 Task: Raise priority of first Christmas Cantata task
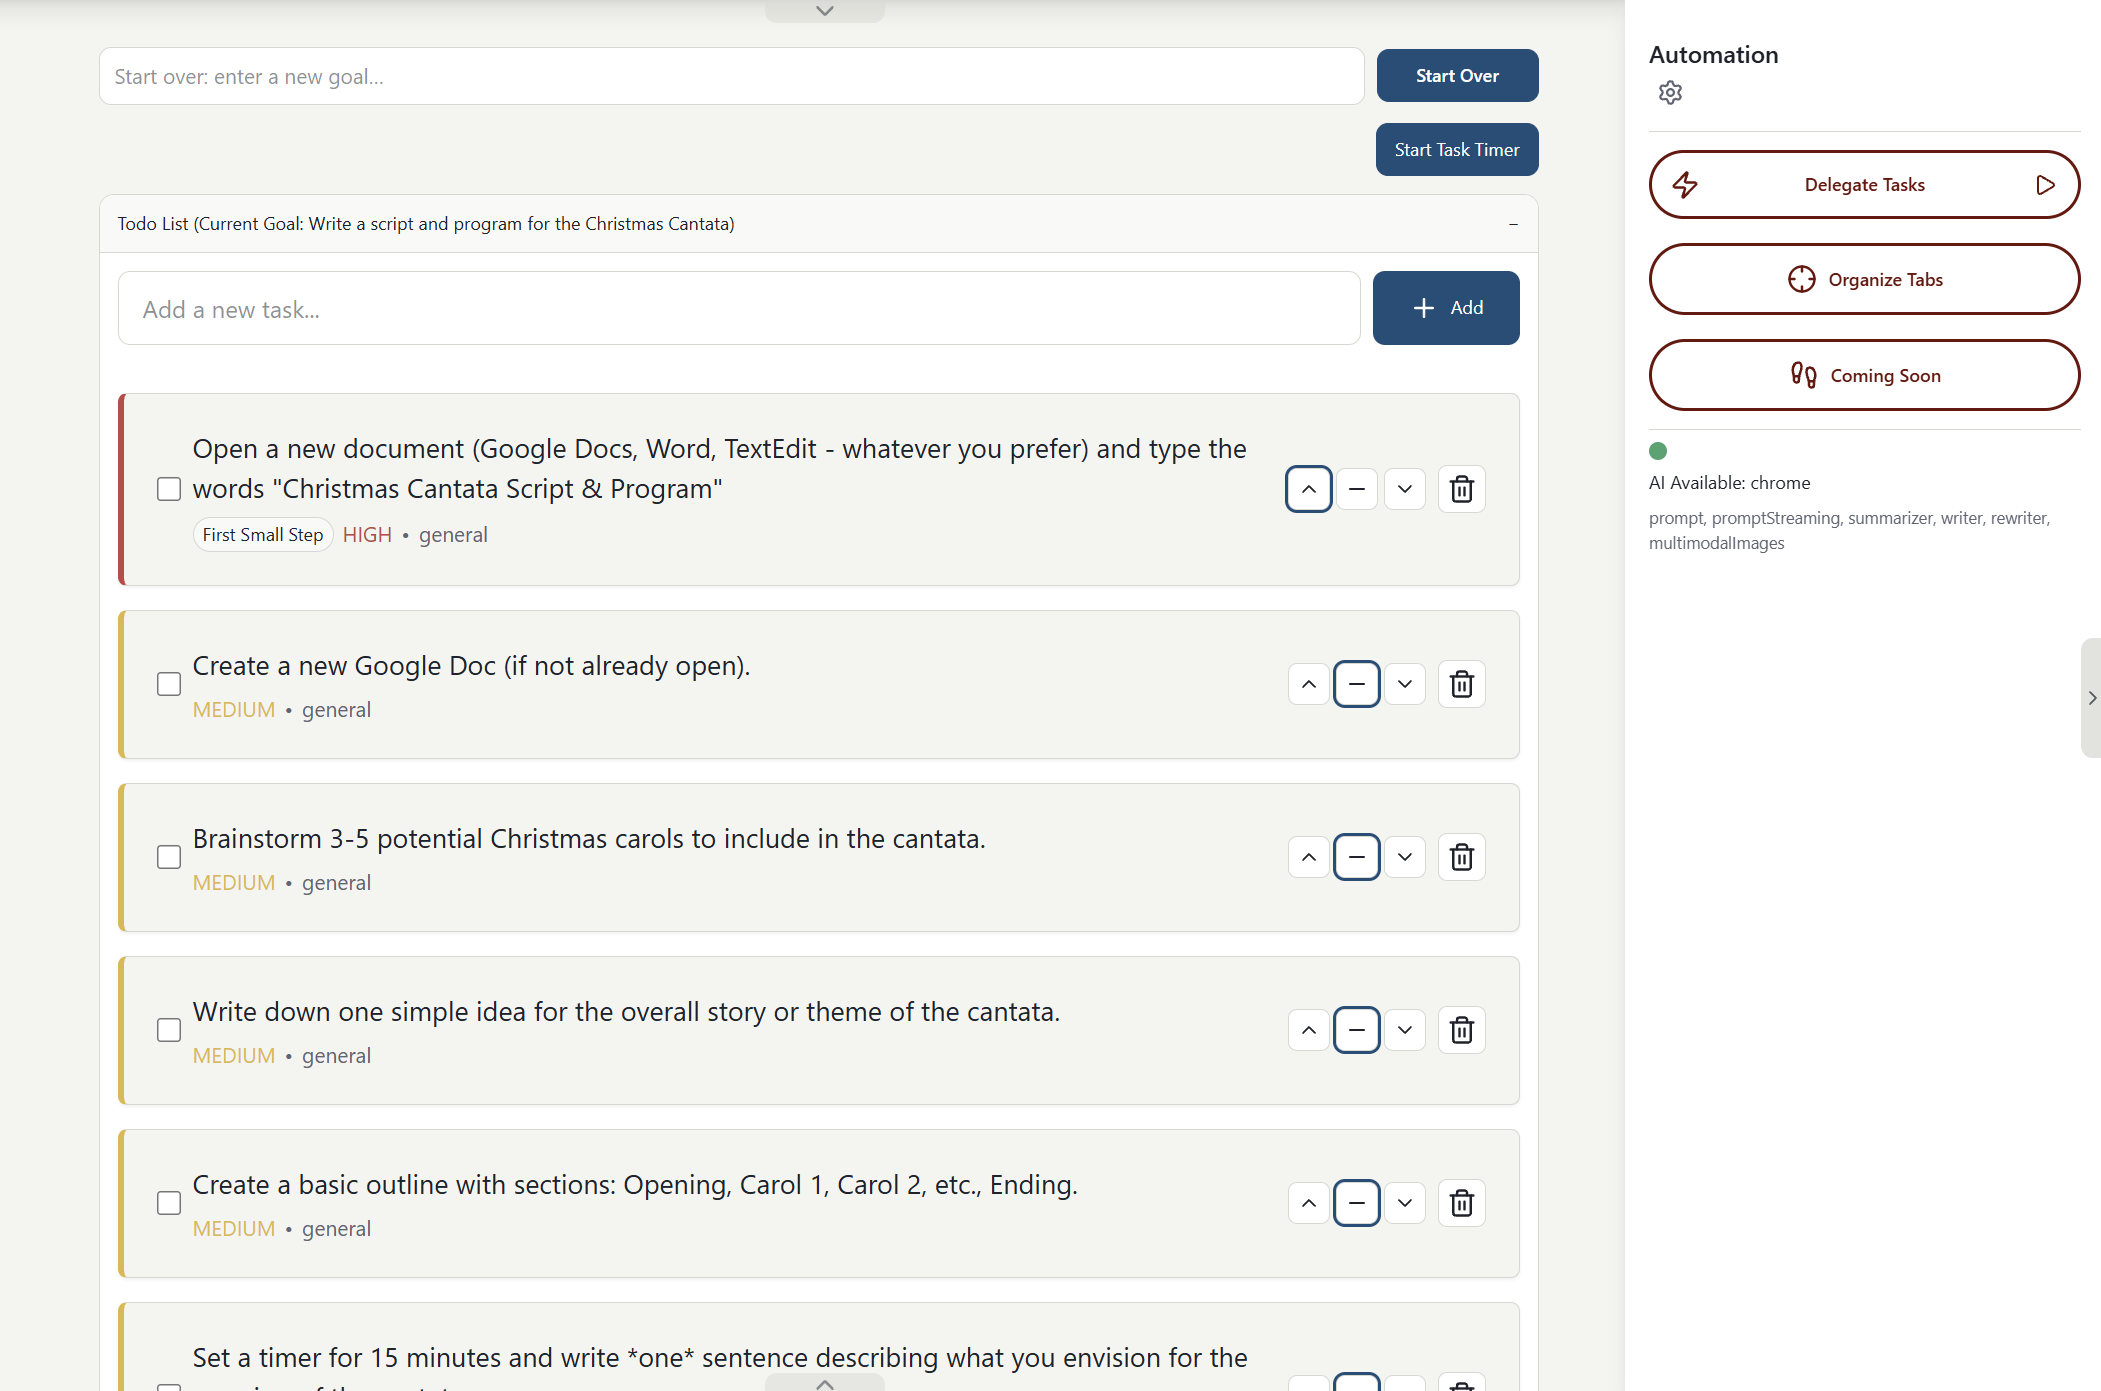pyautogui.click(x=1308, y=489)
